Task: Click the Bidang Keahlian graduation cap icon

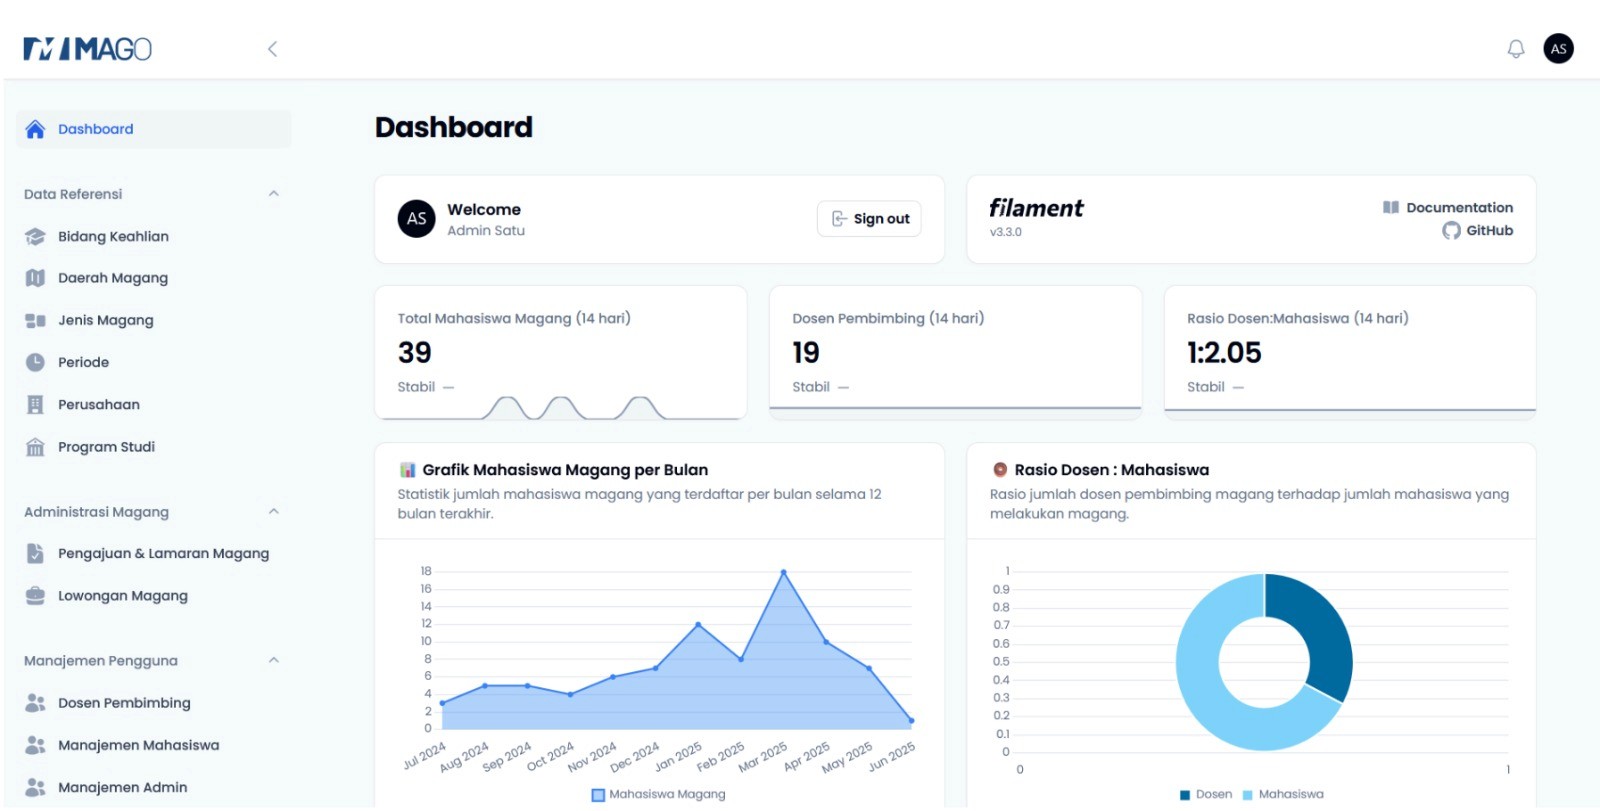Action: [x=35, y=236]
